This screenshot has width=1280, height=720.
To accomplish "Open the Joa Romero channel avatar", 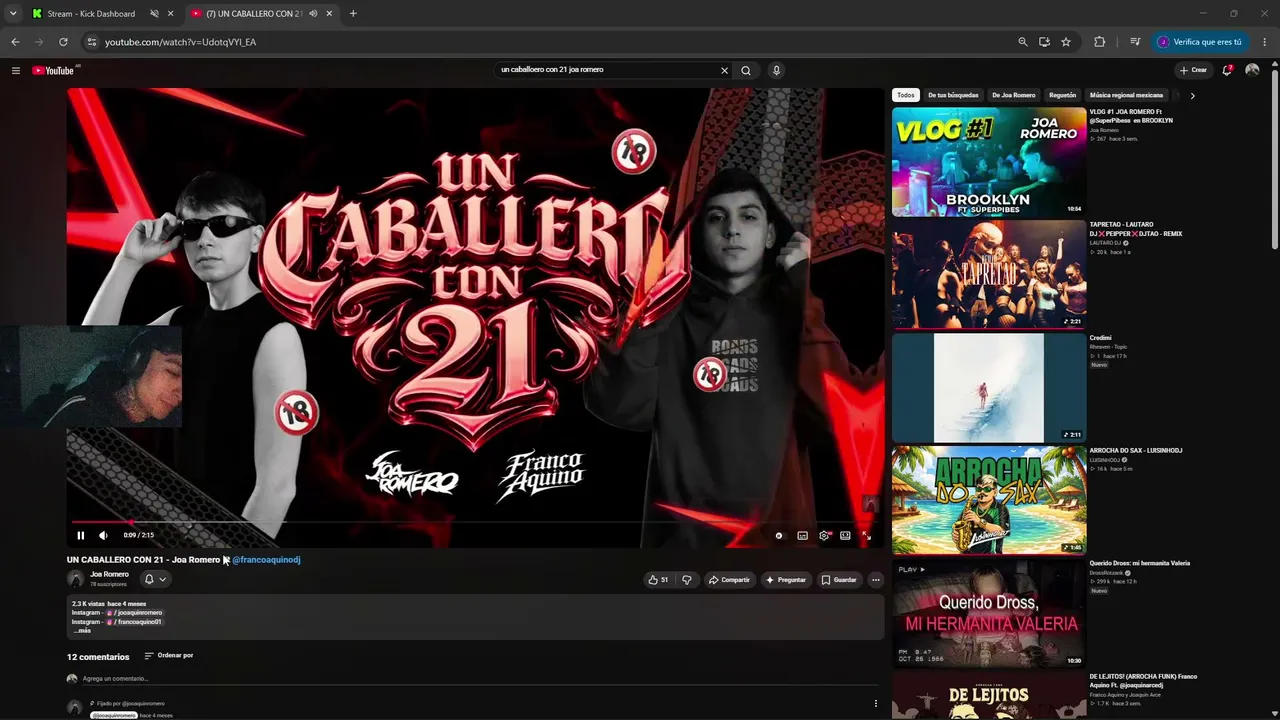I will coord(75,579).
